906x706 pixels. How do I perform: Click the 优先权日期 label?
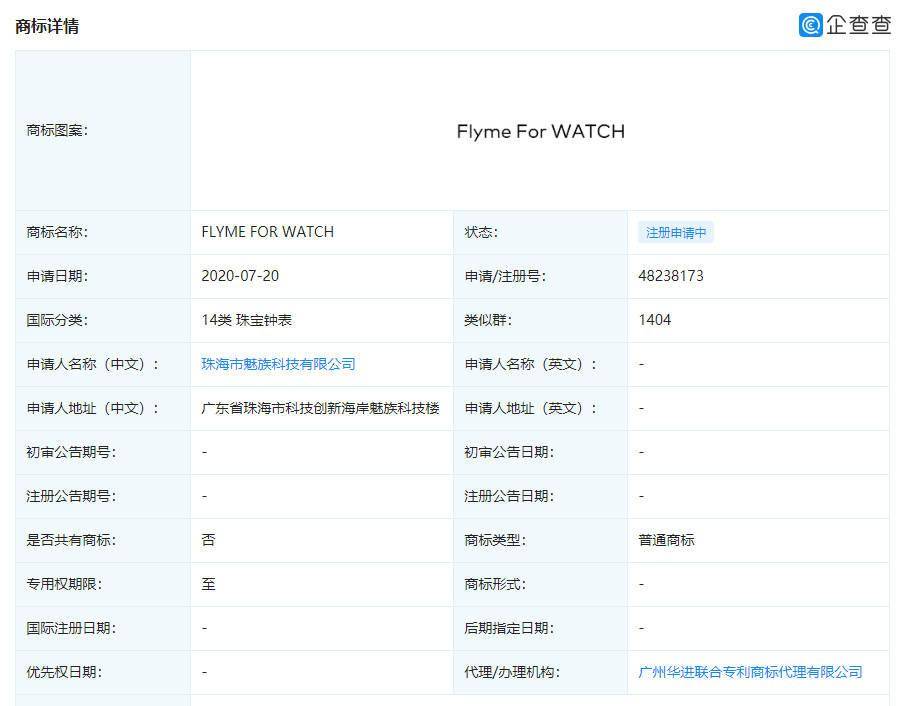click(x=64, y=672)
